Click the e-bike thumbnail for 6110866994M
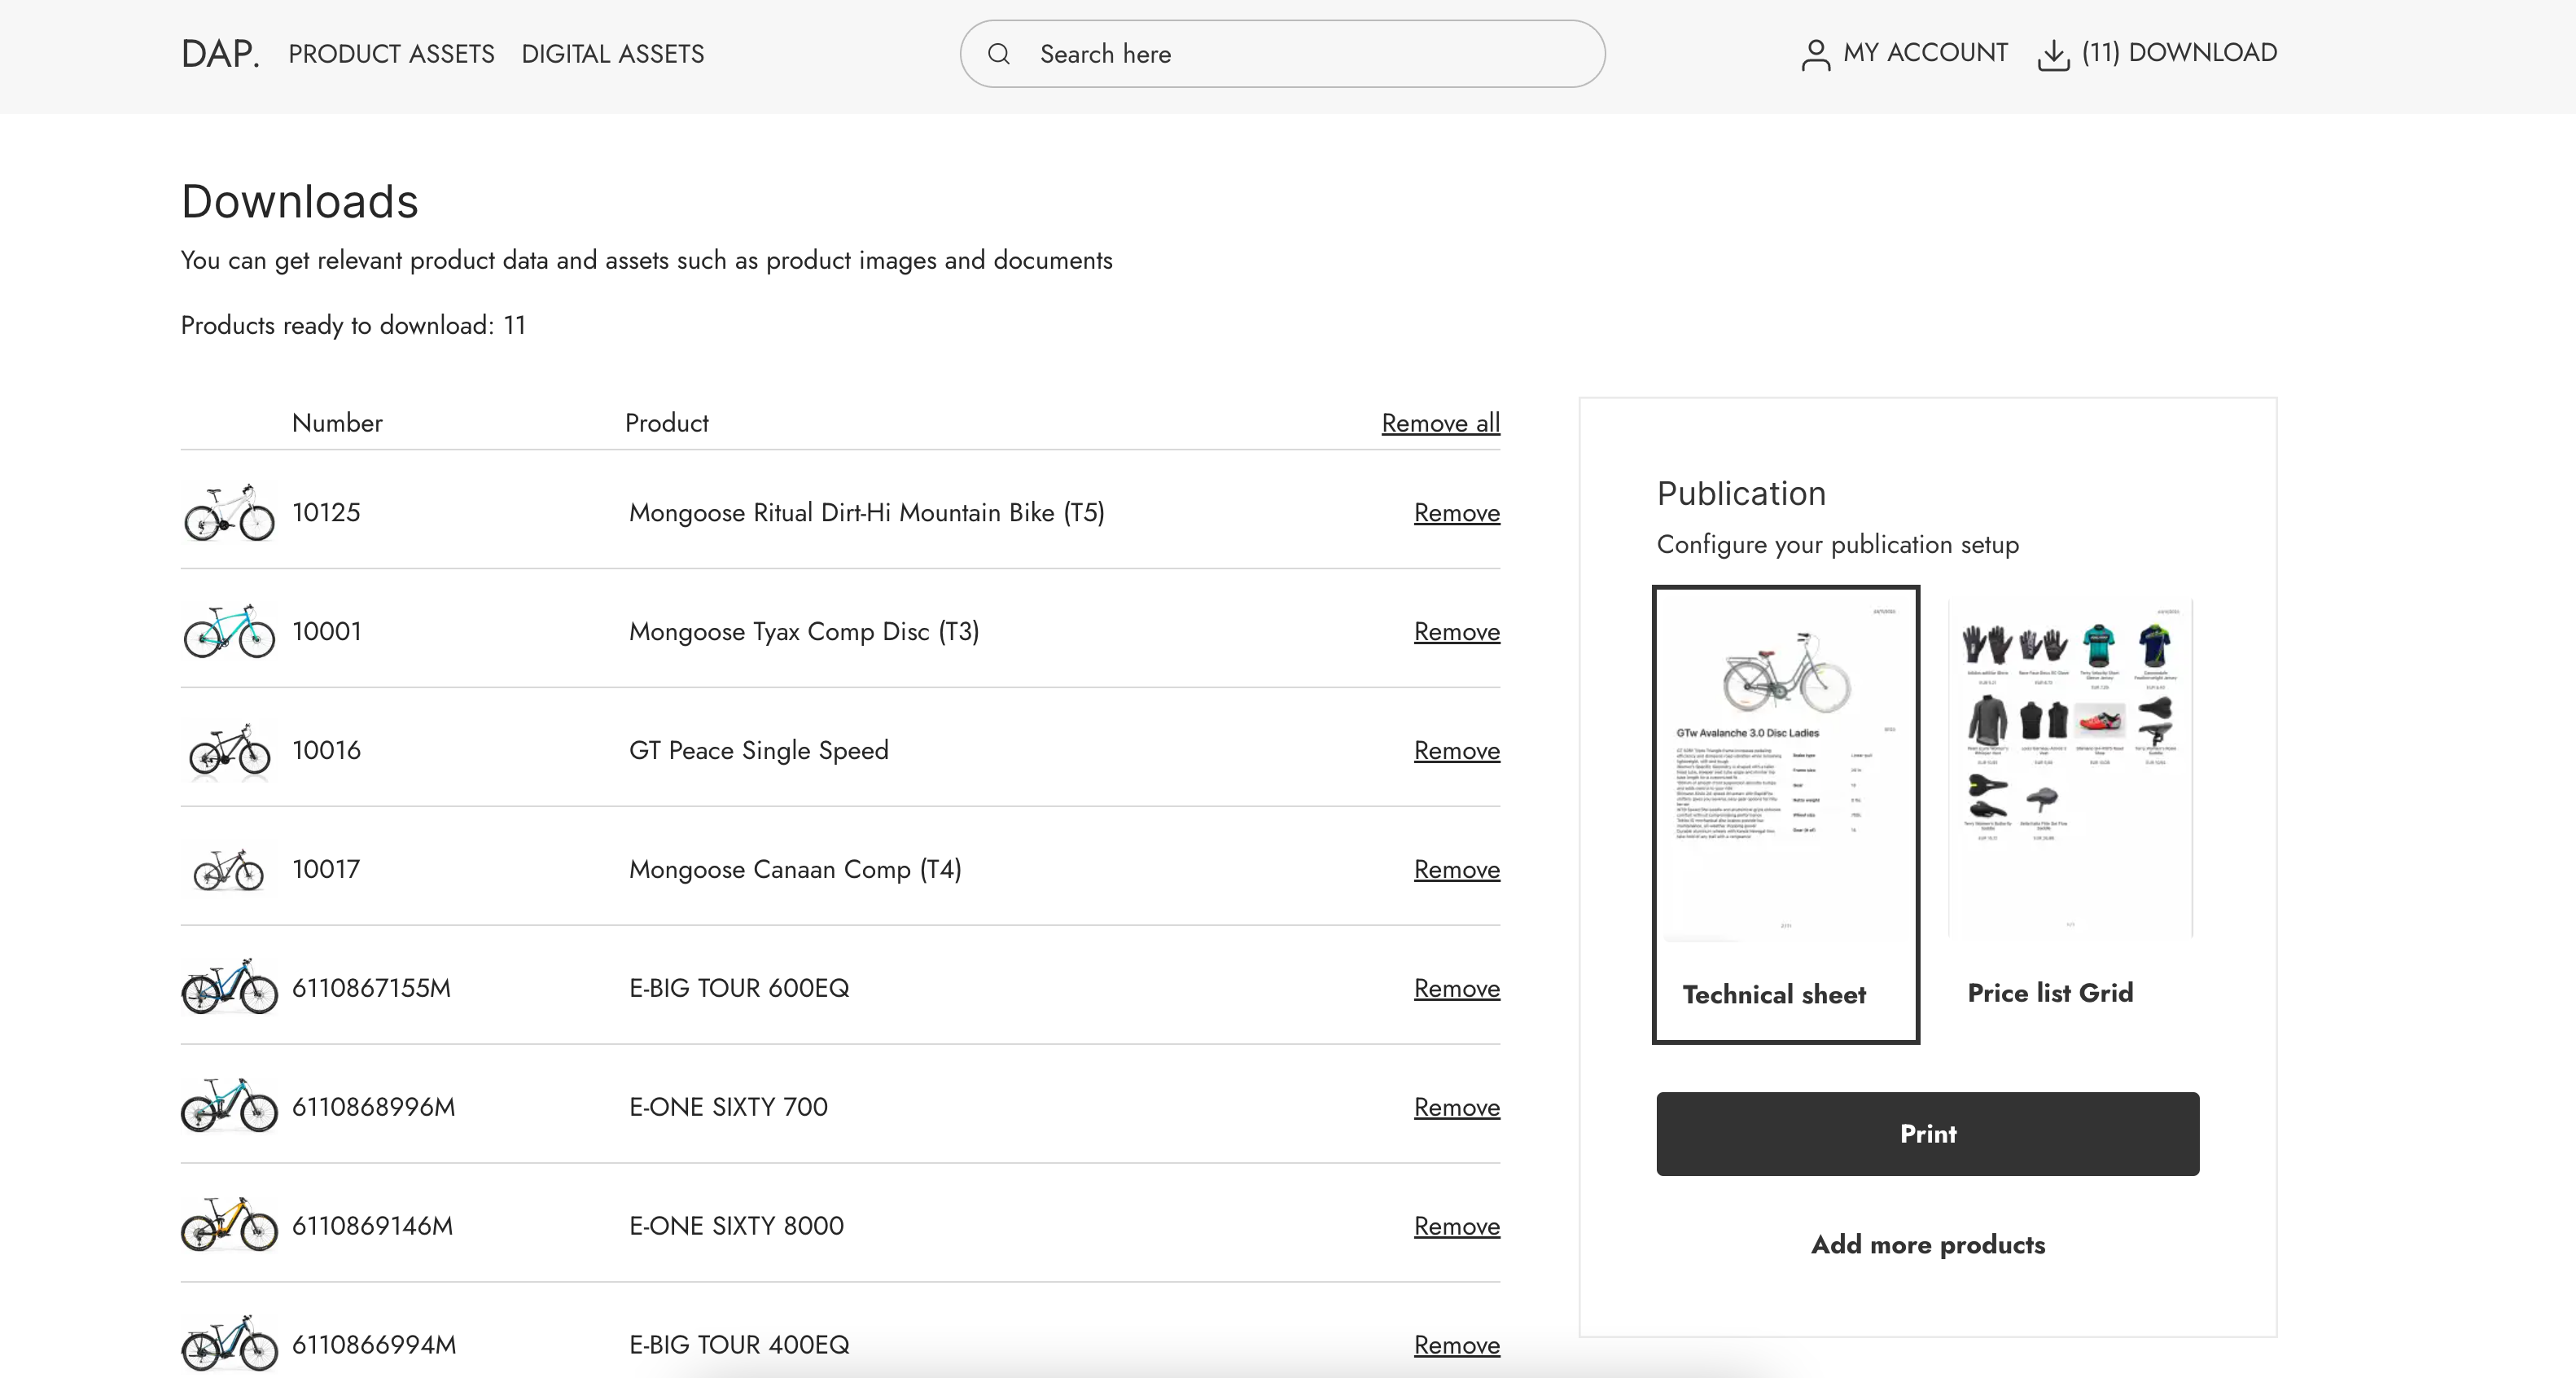2576x1378 pixels. pos(229,1344)
